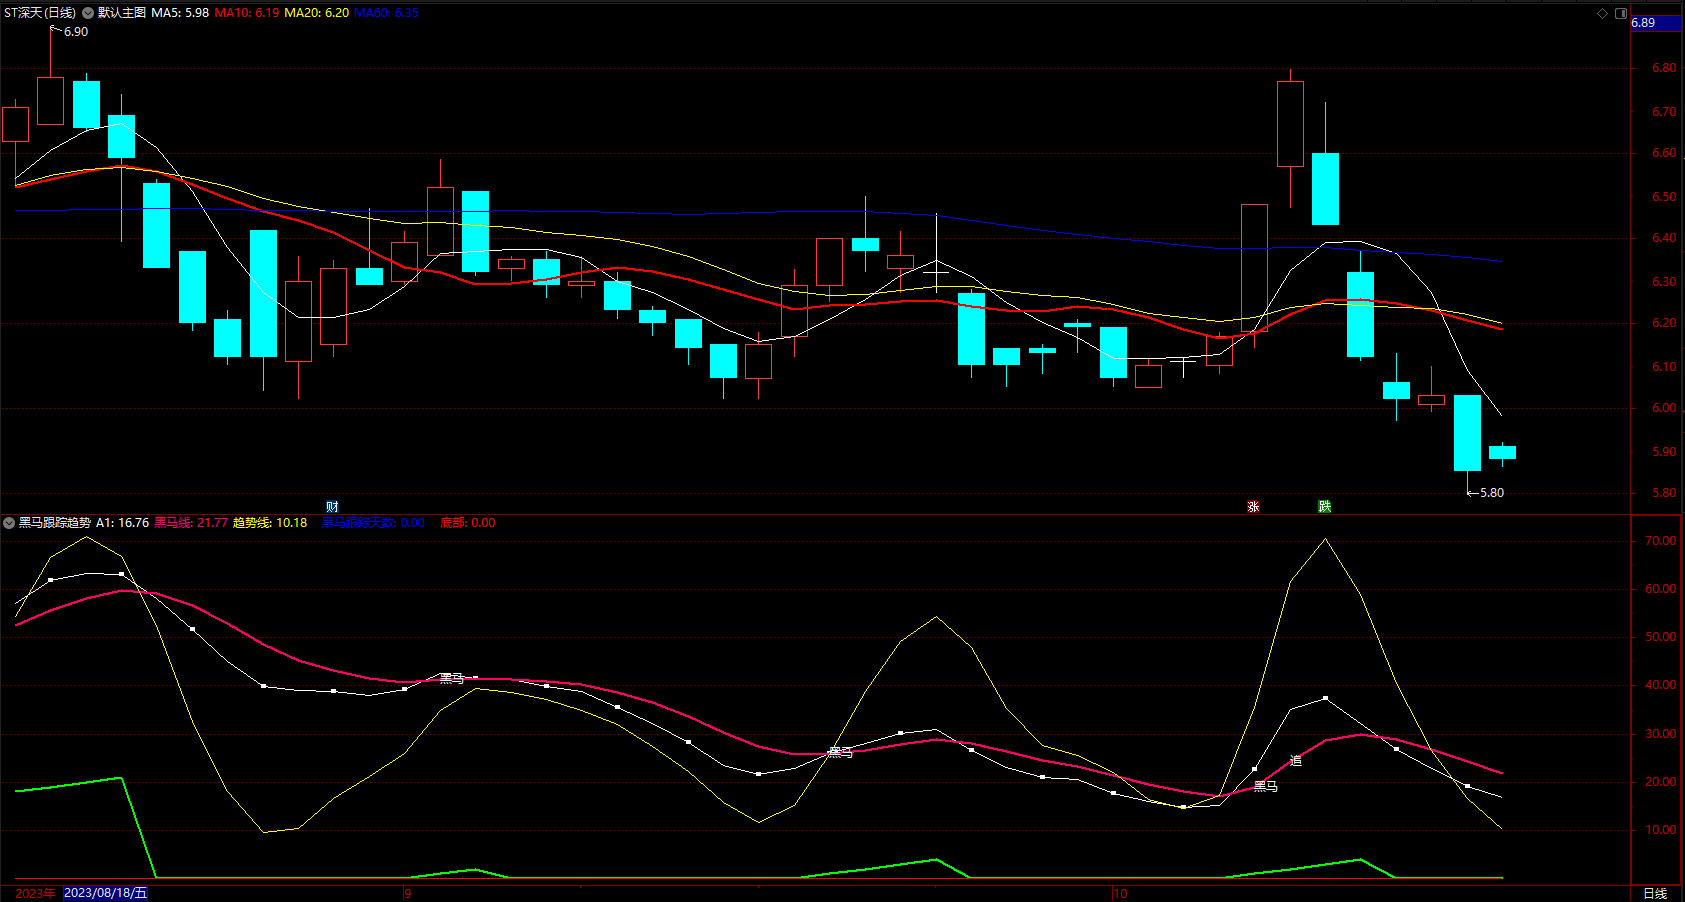Expand the 黑马跟踪趋势 indicator dropdown arrow
The width and height of the screenshot is (1685, 902).
click(9, 523)
